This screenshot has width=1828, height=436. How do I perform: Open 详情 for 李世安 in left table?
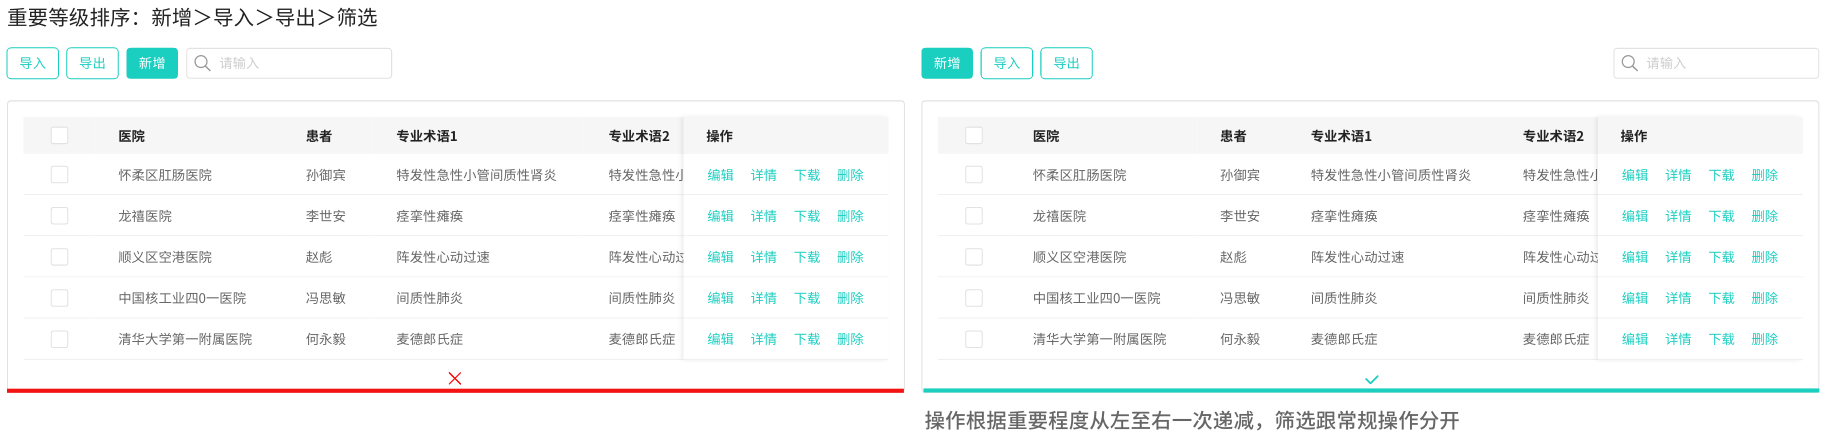click(x=763, y=216)
